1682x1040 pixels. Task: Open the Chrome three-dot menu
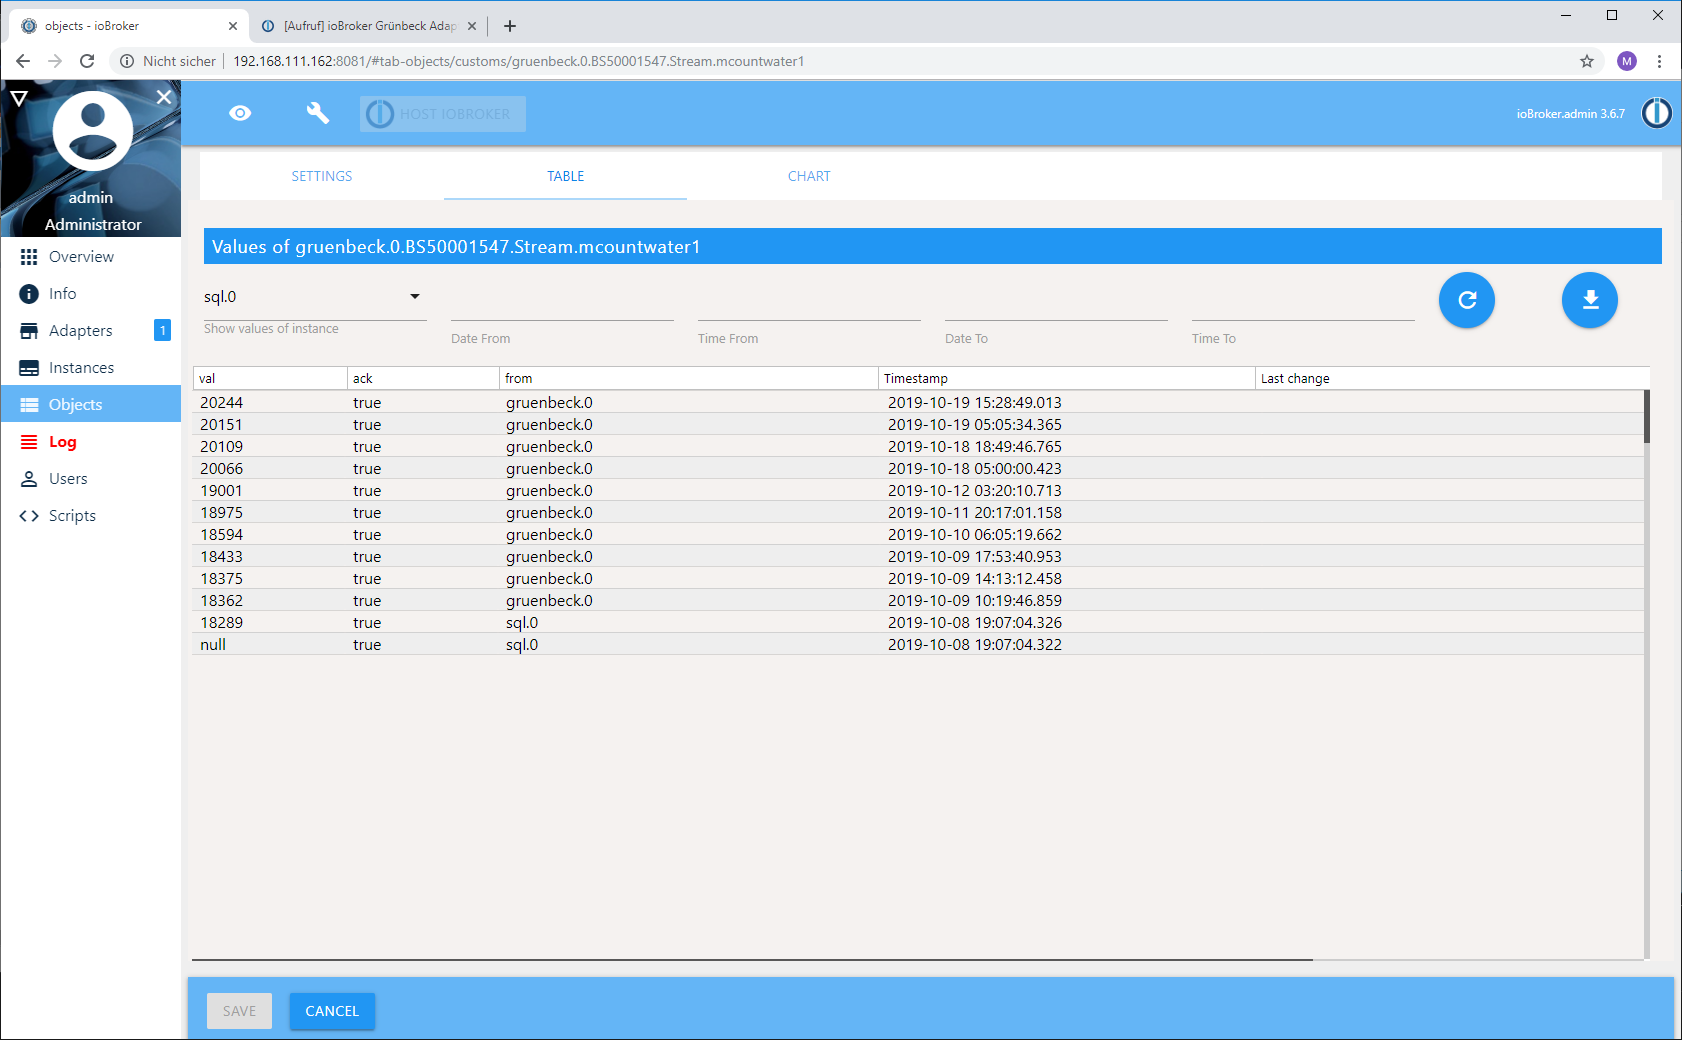[1659, 61]
